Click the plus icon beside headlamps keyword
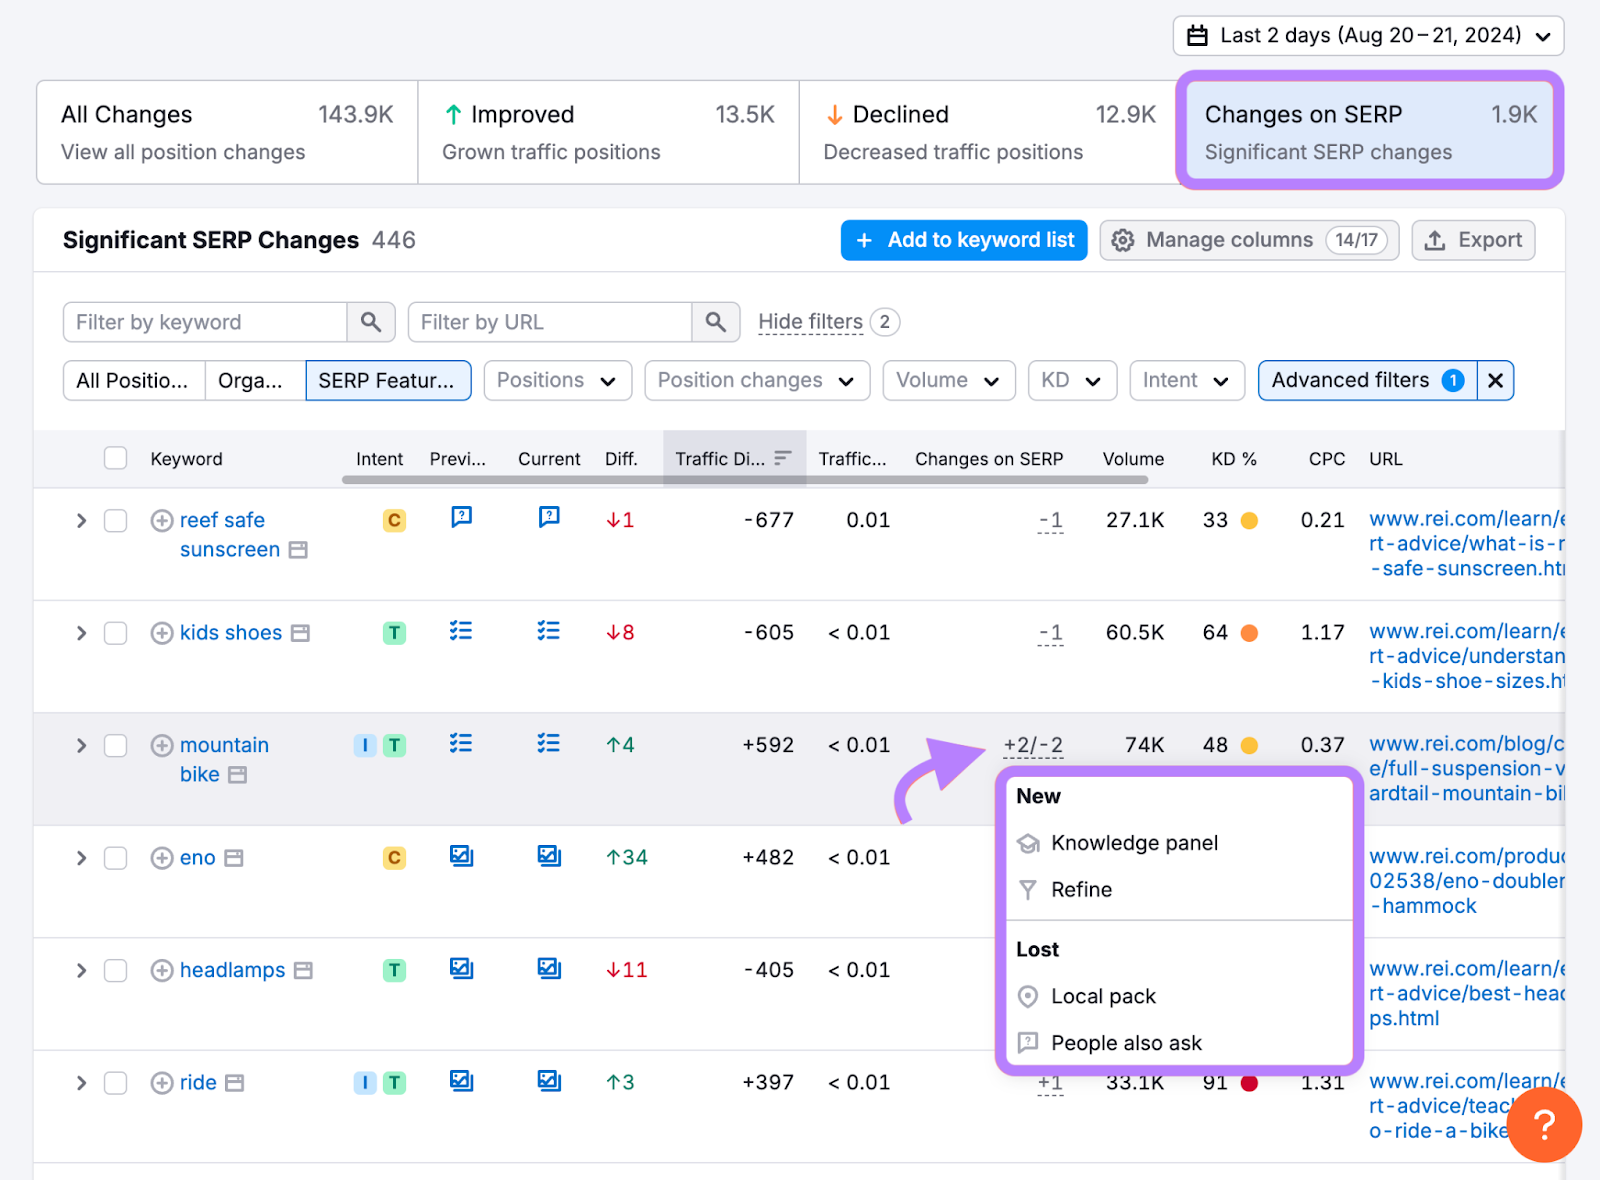This screenshot has height=1180, width=1600. 162,971
